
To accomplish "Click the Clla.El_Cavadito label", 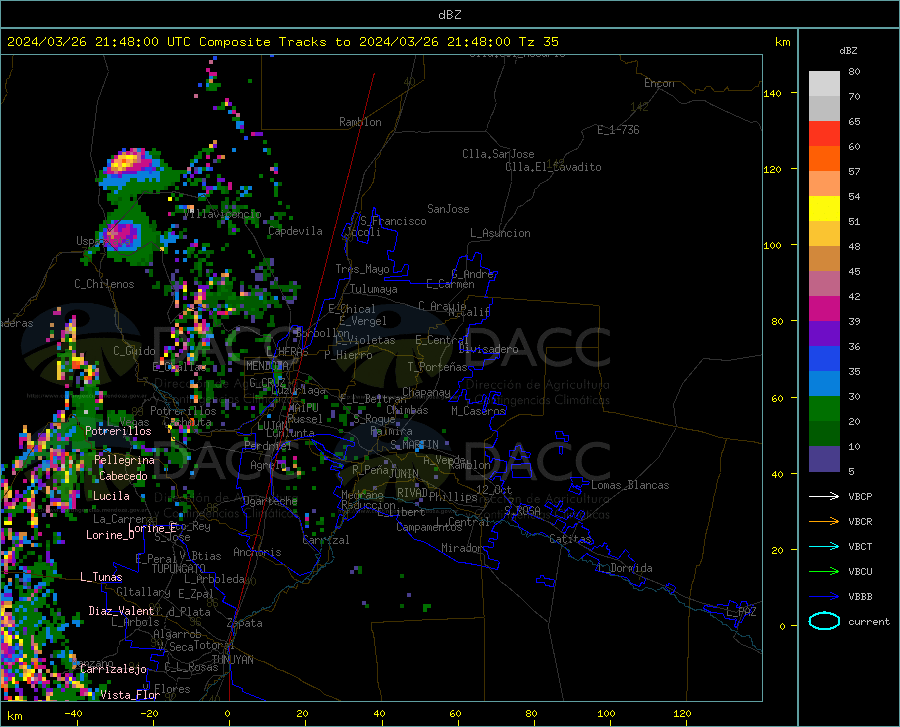I will coord(553,167).
